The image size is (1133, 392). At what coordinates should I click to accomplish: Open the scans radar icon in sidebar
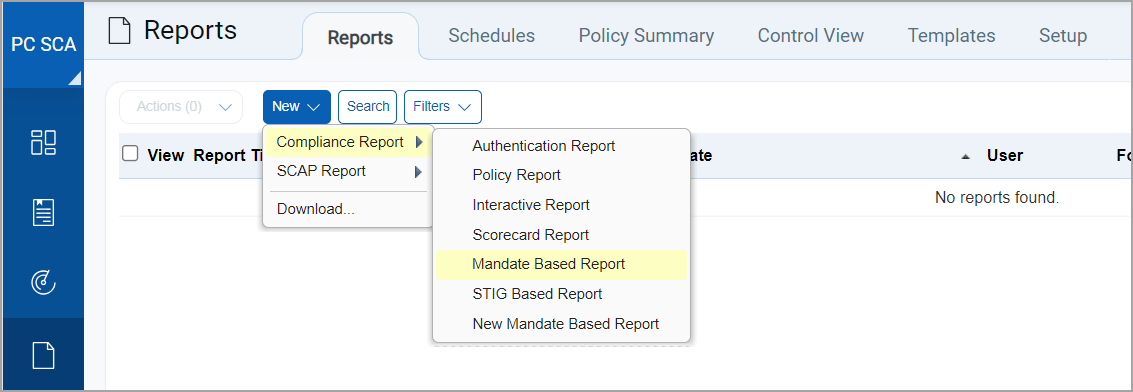click(43, 283)
